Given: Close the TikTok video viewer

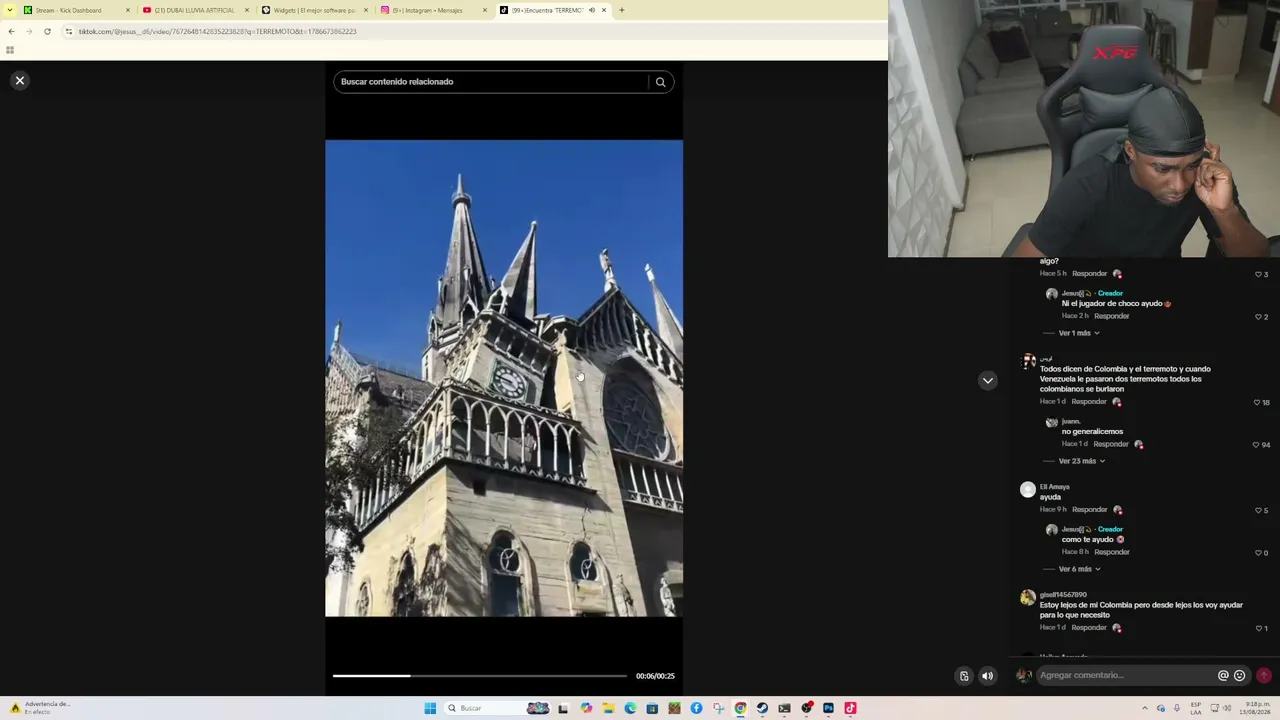Looking at the screenshot, I should (19, 80).
